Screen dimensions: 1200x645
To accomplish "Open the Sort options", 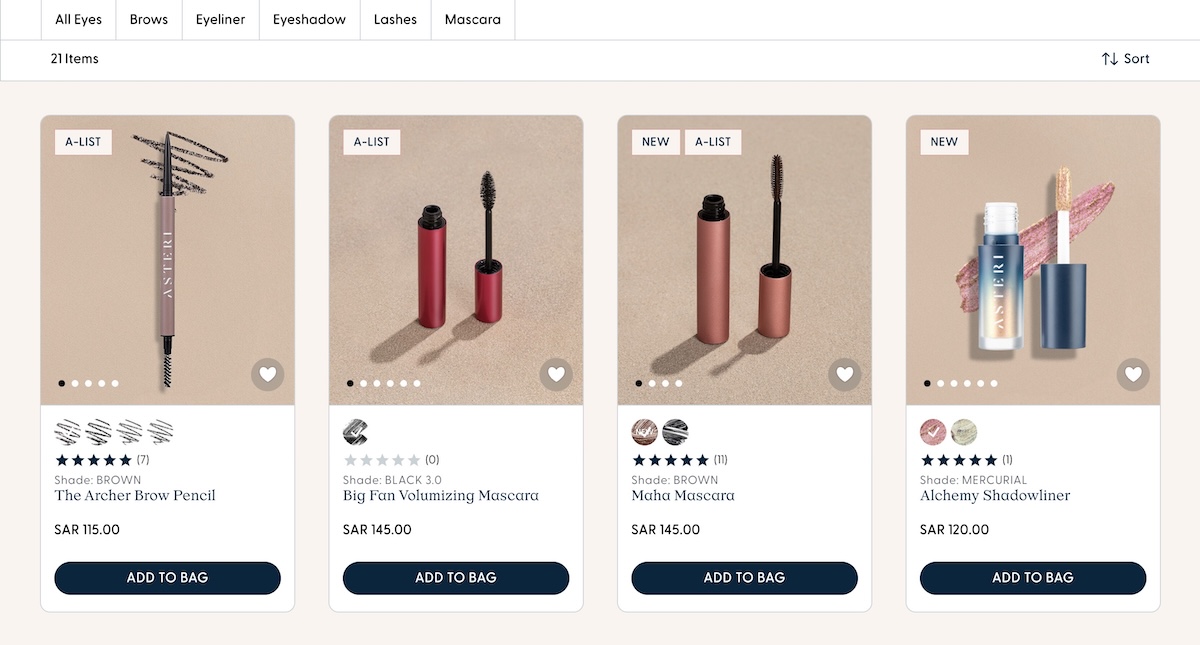I will [x=1126, y=59].
